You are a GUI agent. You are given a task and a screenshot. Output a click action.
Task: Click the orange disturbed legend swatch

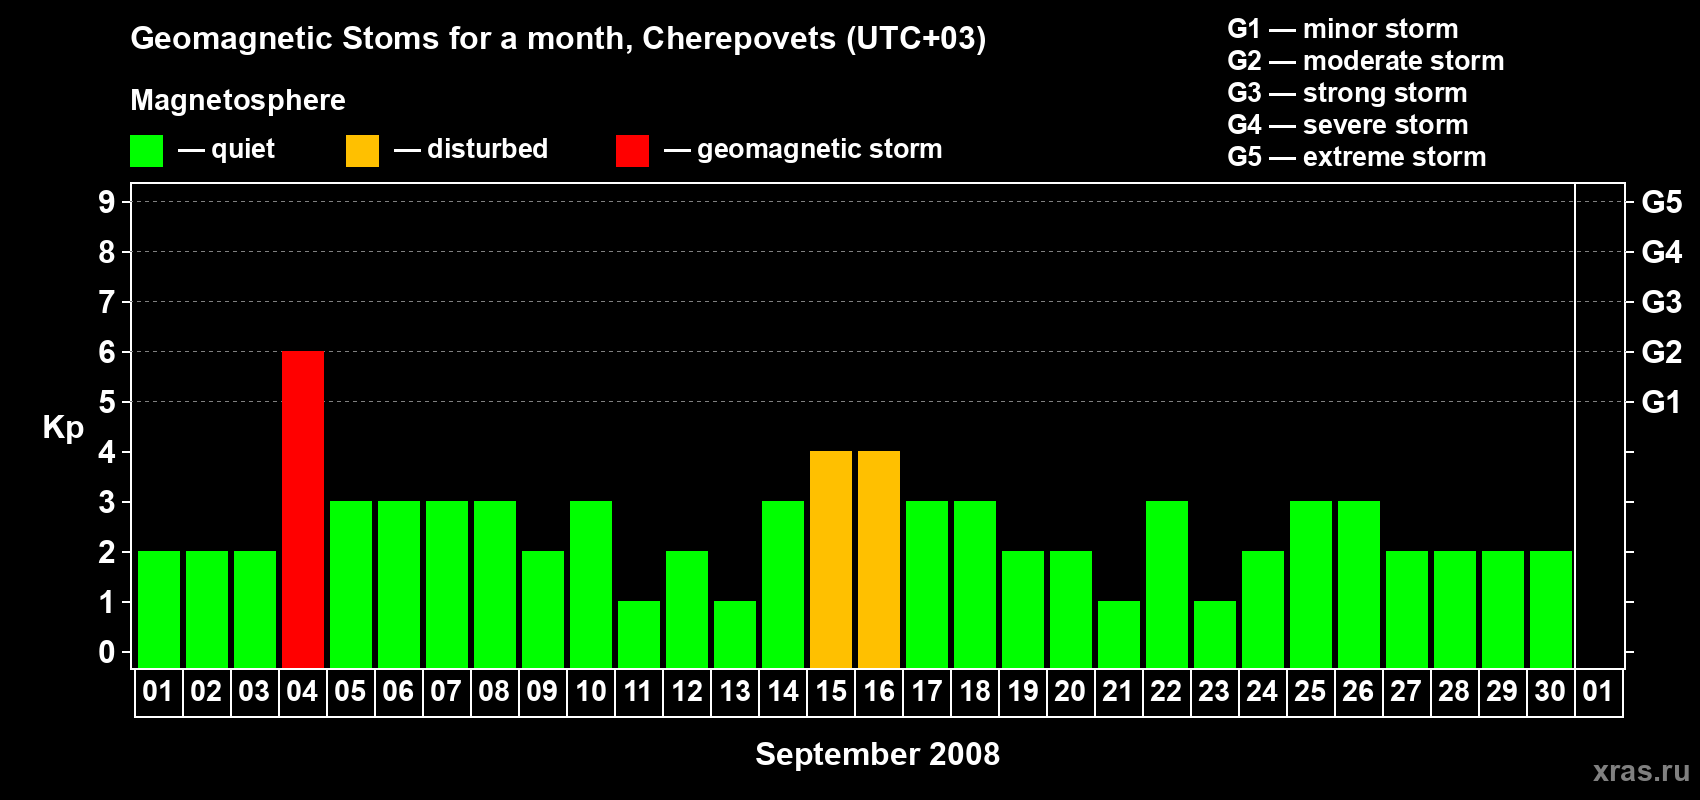pos(362,151)
